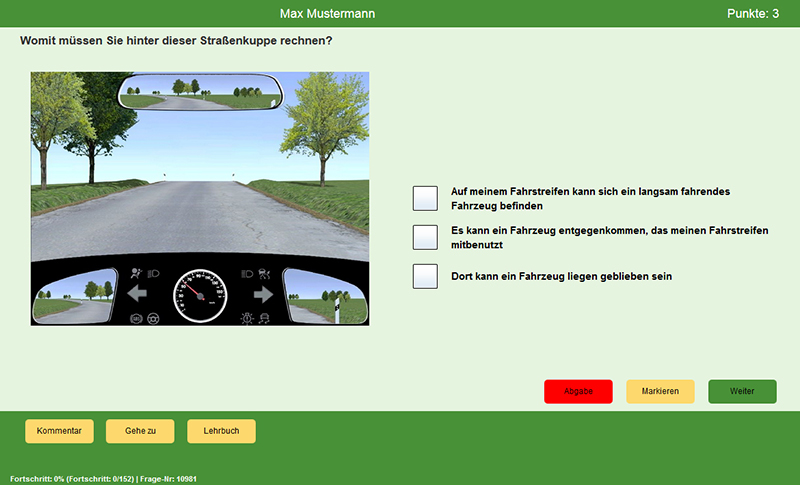Check the 'langsam fahrendes Fahrzeug' answer box
Image resolution: width=800 pixels, height=485 pixels.
click(x=425, y=198)
